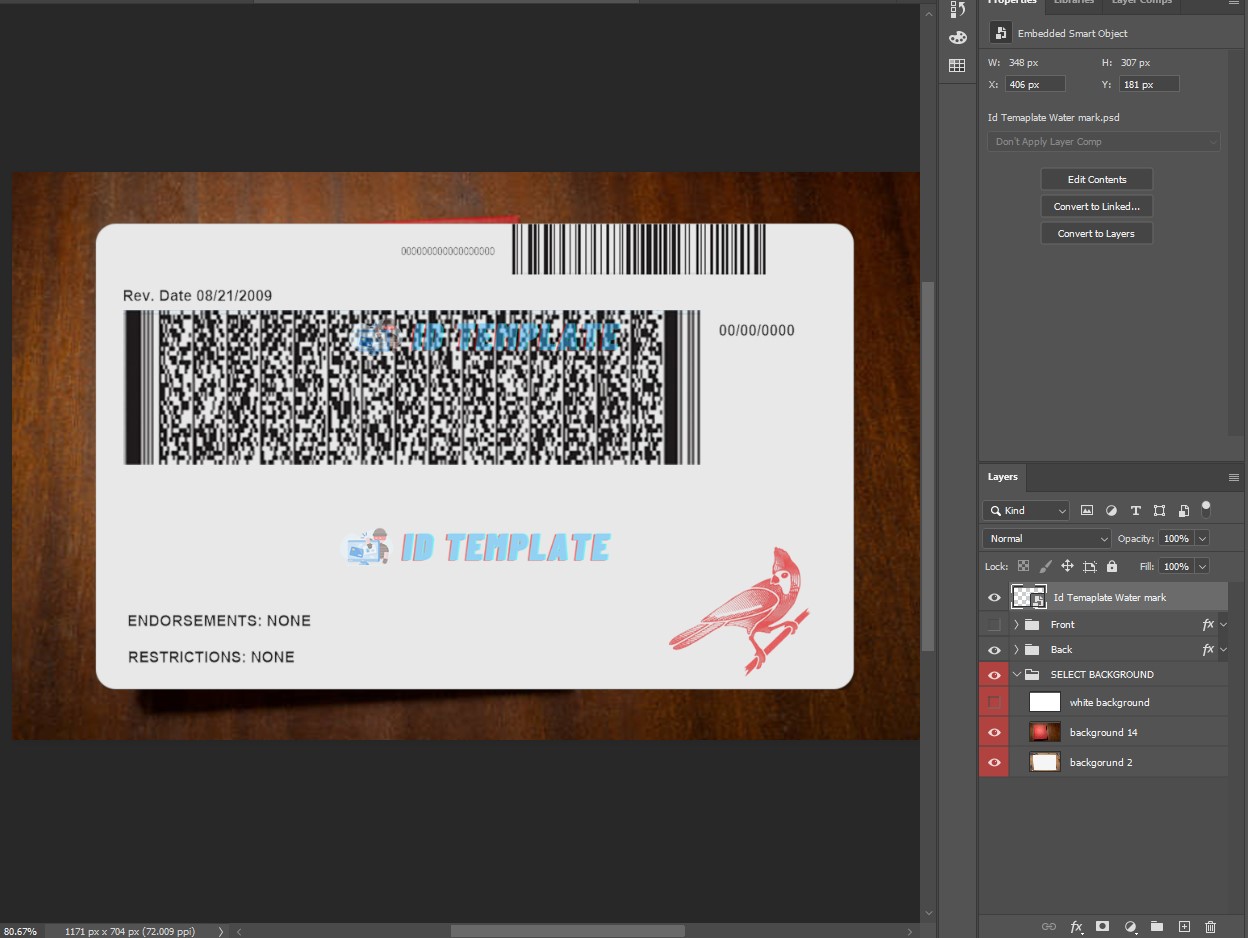Image resolution: width=1248 pixels, height=938 pixels.
Task: Click the vertical canvas scrollbar
Action: 928,465
